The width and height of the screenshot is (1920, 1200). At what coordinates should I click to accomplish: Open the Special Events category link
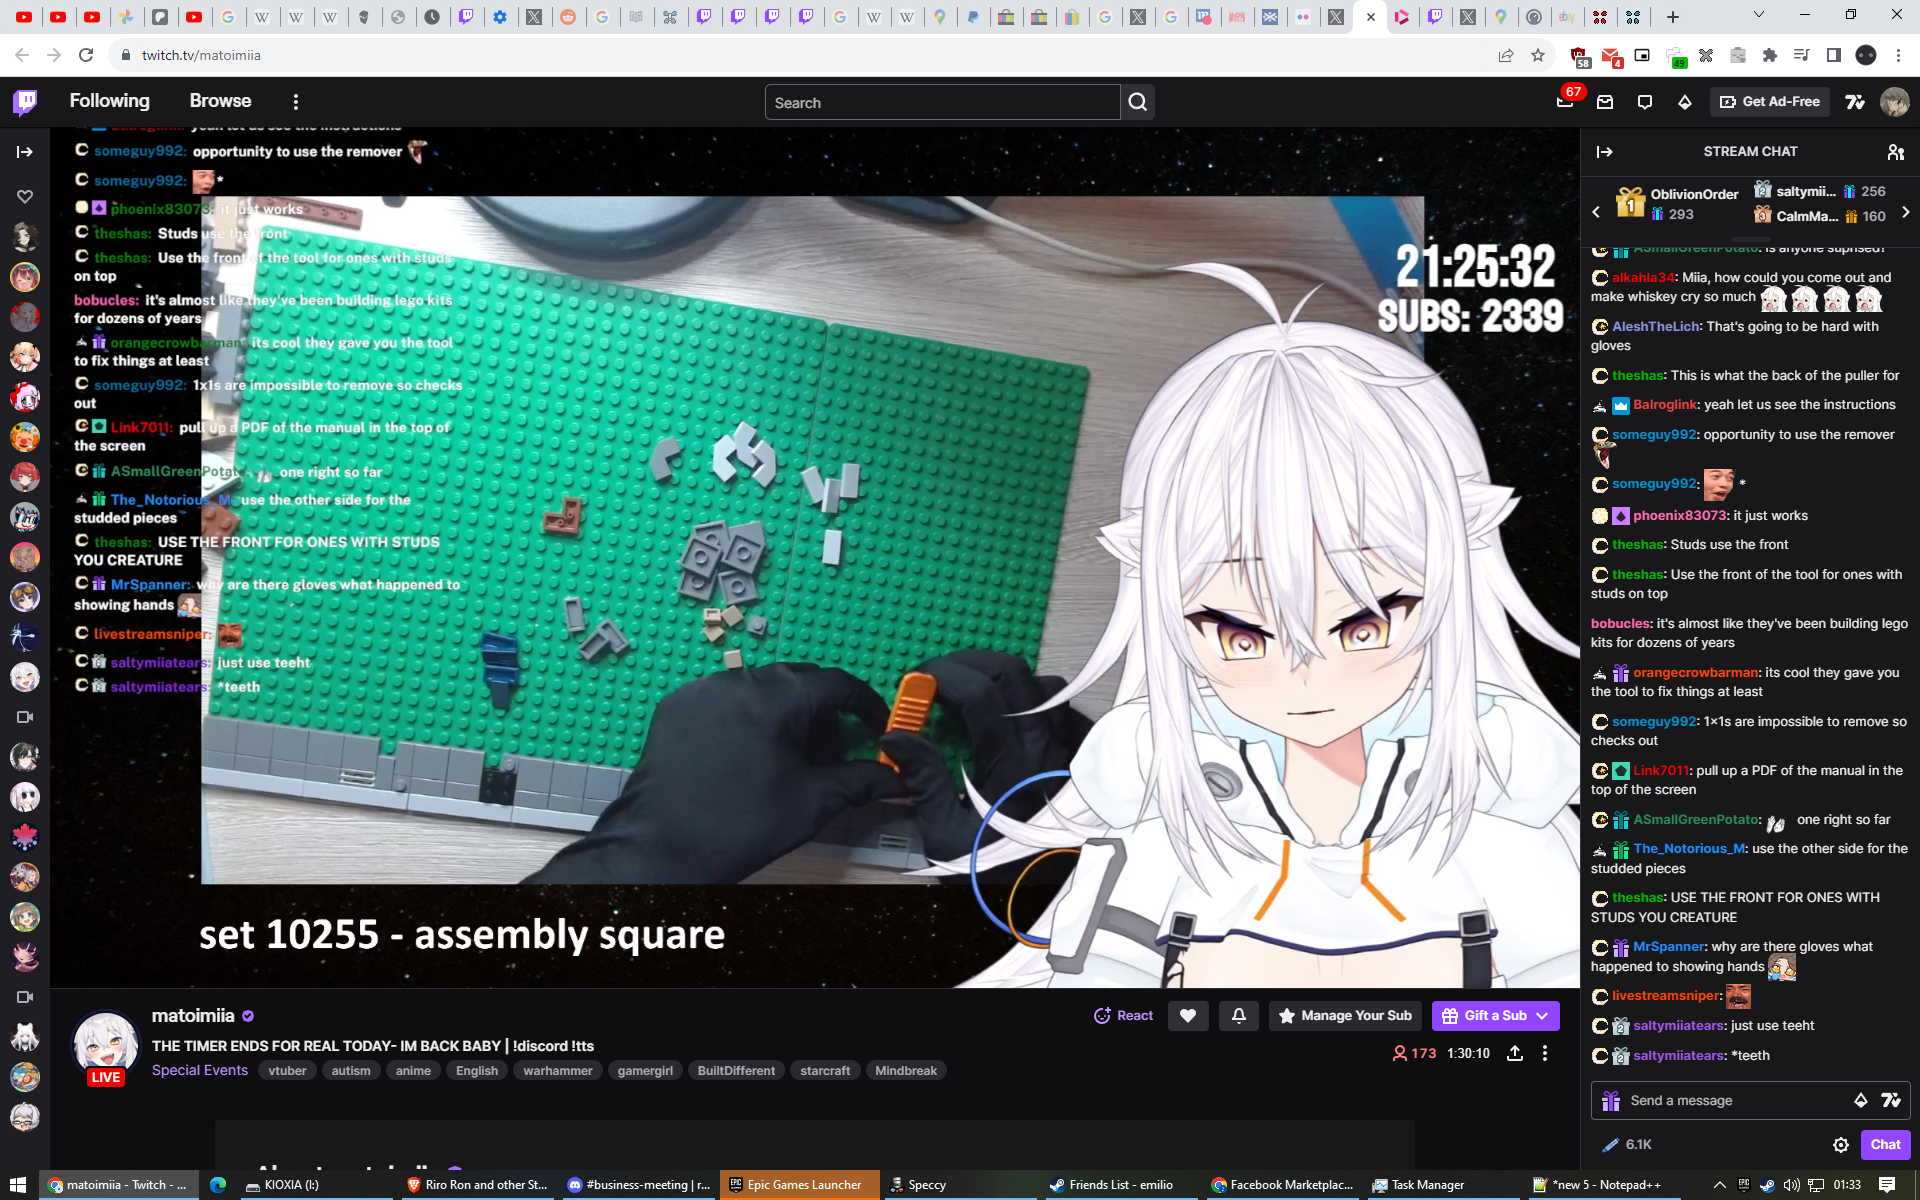point(199,1070)
